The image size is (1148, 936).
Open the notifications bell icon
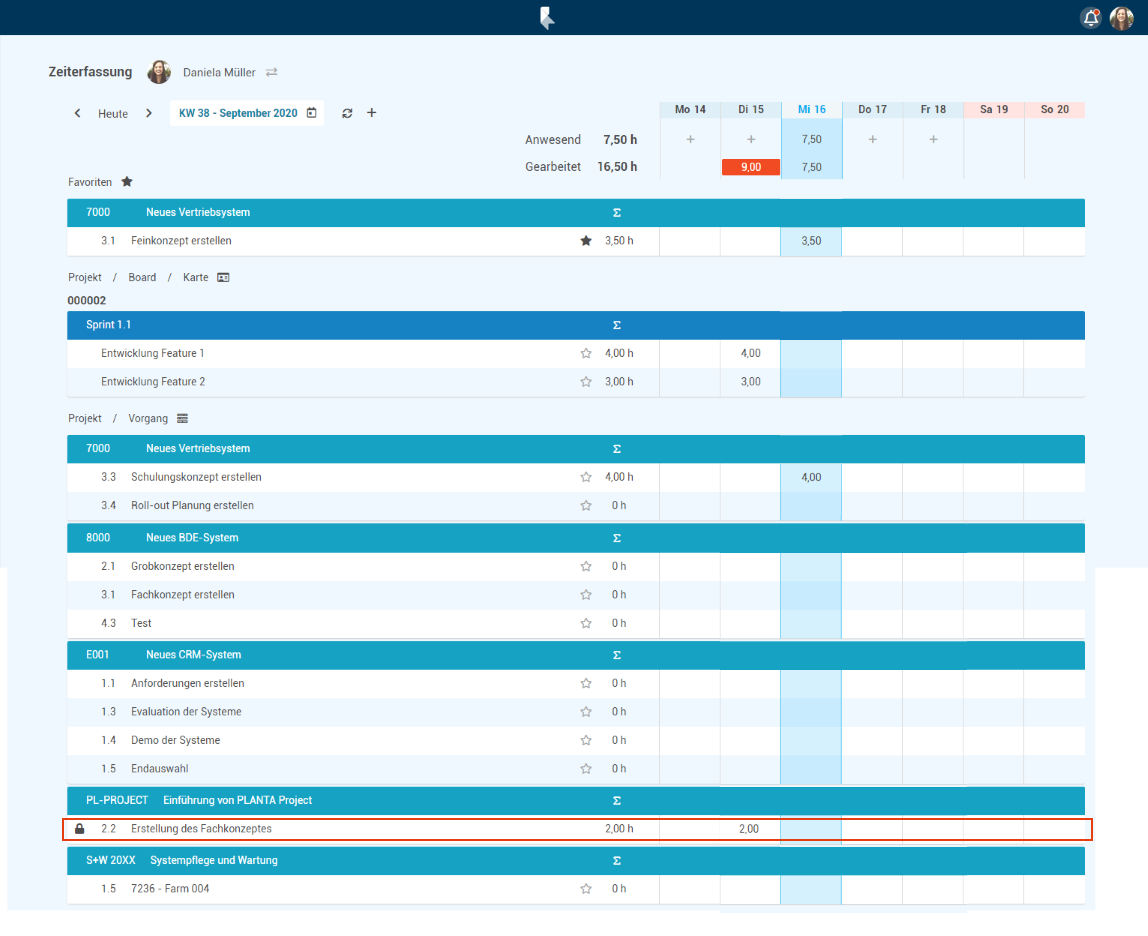(x=1090, y=18)
